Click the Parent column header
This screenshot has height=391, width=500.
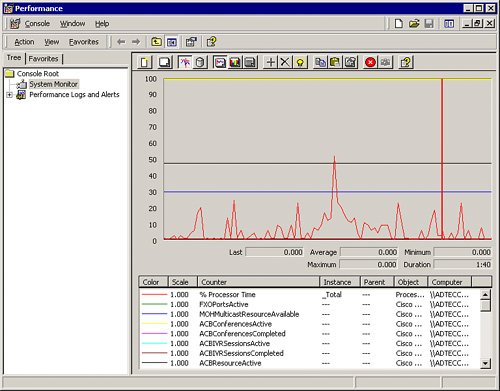coord(377,282)
